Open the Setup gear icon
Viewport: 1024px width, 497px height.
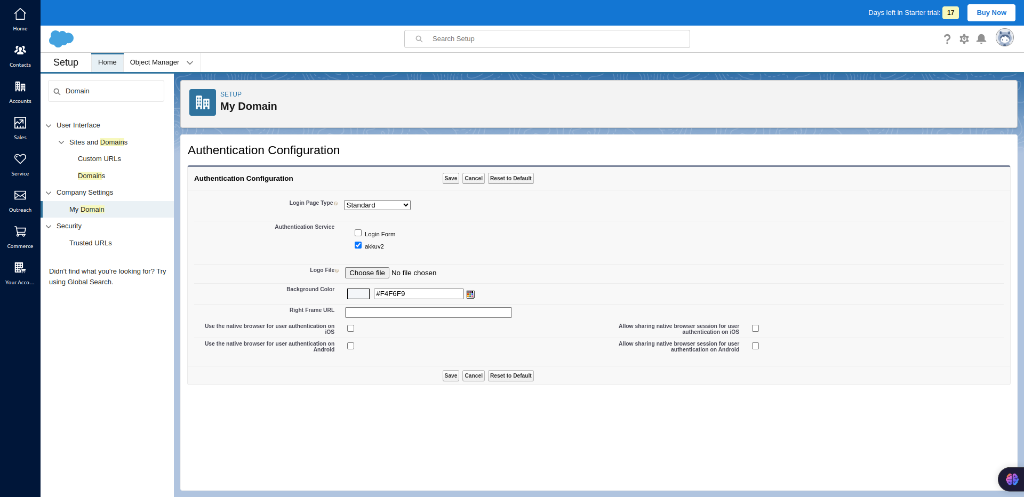pos(964,39)
